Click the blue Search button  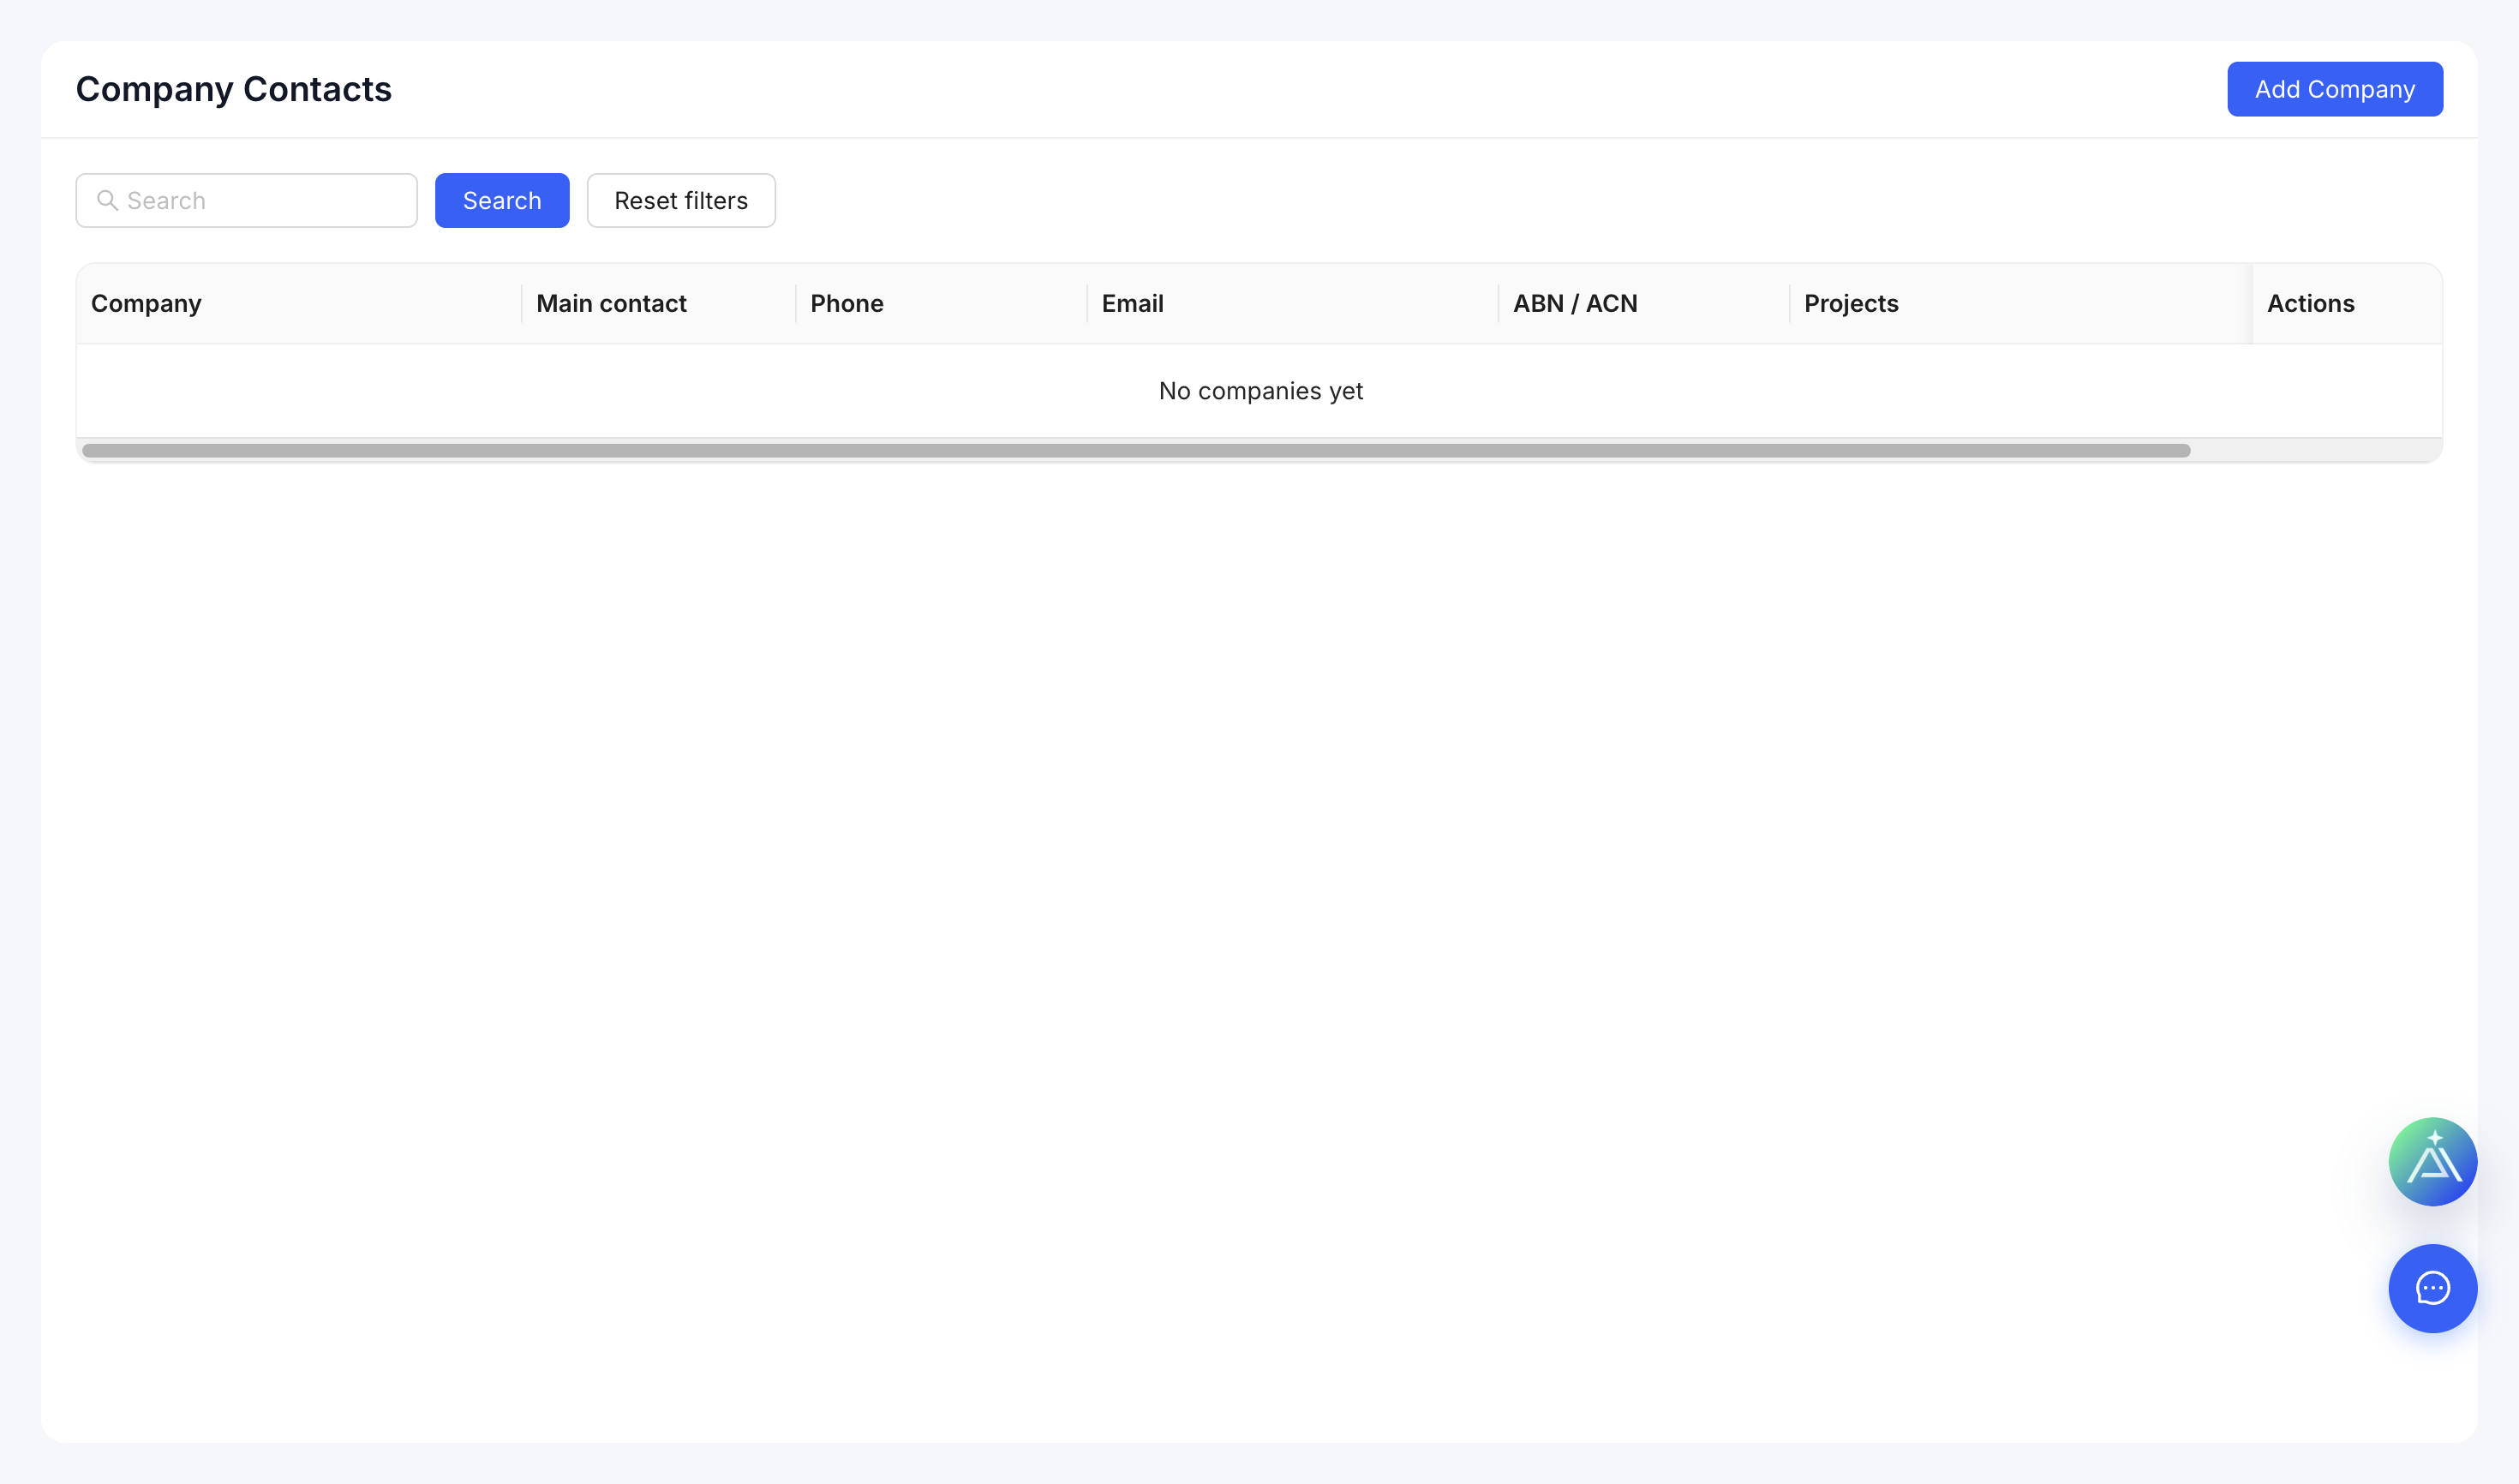(x=502, y=200)
